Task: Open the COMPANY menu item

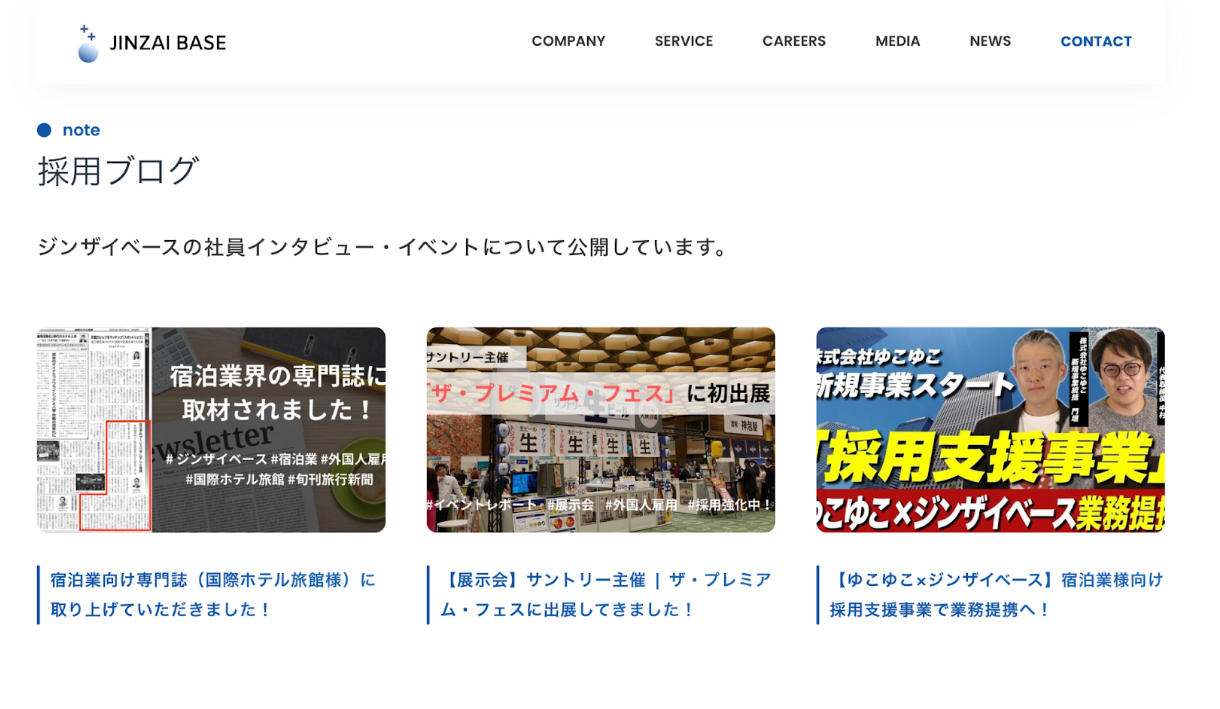Action: (x=568, y=41)
